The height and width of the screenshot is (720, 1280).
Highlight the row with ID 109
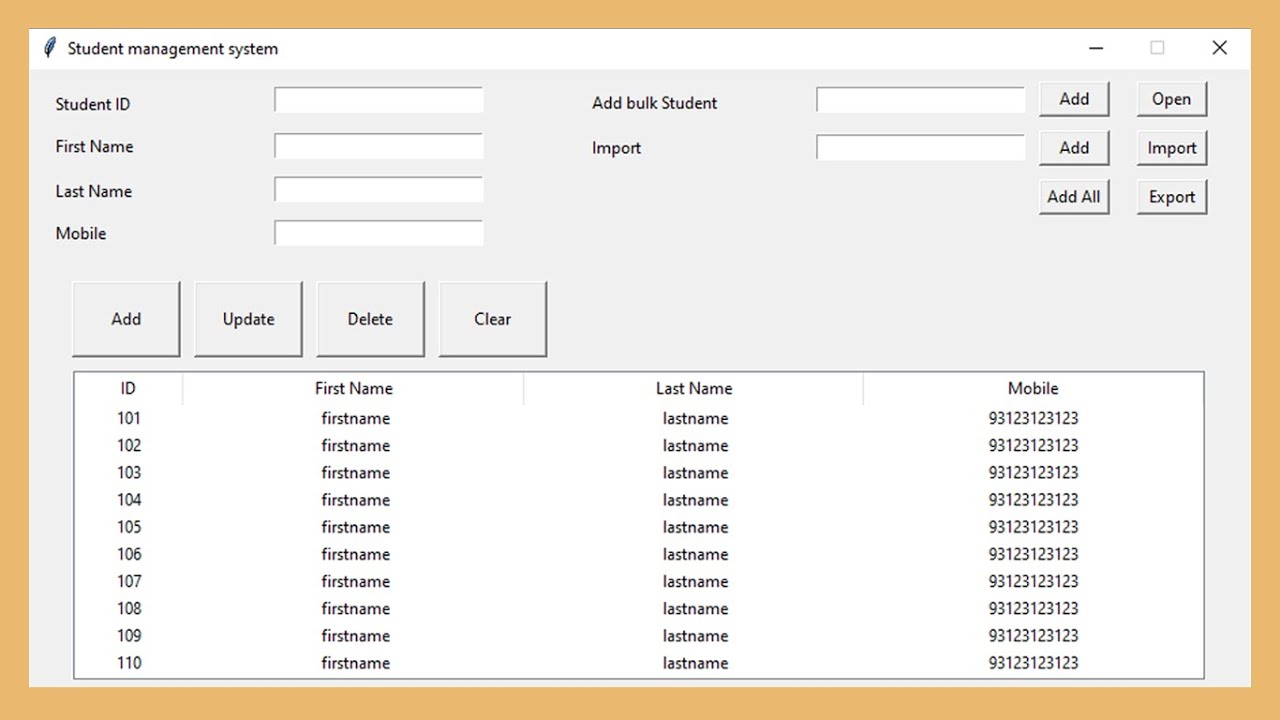pyautogui.click(x=639, y=635)
